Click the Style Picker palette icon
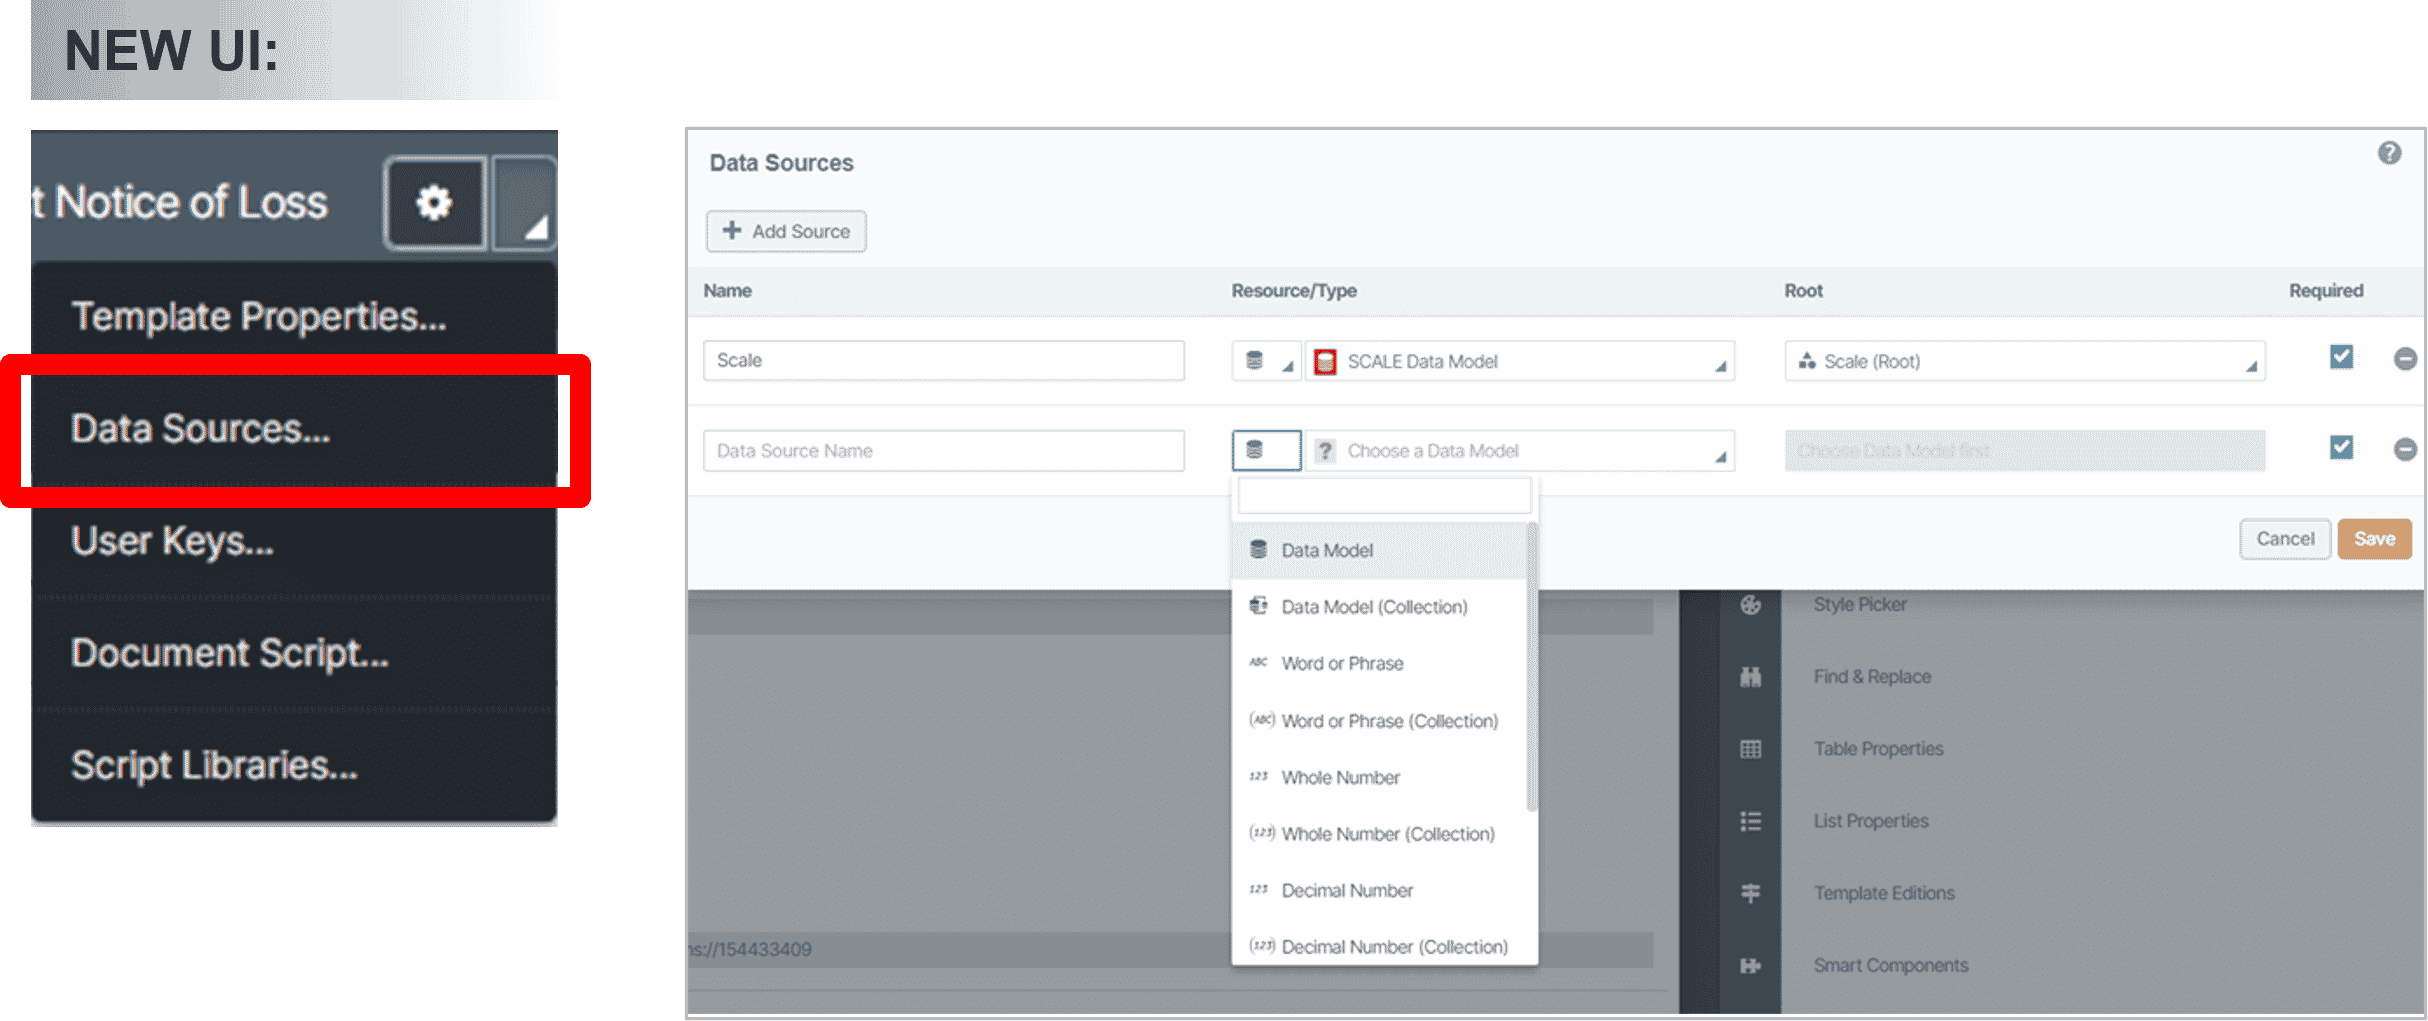This screenshot has height=1021, width=2428. click(1750, 605)
